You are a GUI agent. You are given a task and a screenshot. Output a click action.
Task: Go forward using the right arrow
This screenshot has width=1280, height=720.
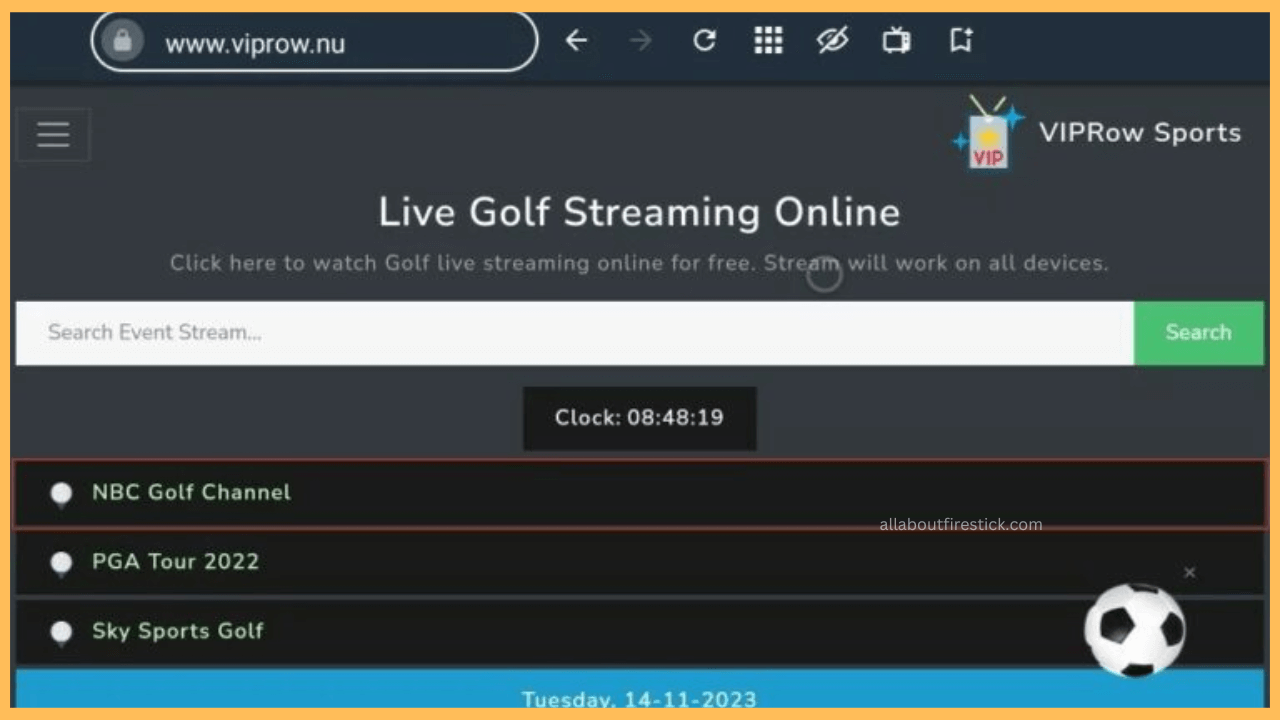point(640,40)
